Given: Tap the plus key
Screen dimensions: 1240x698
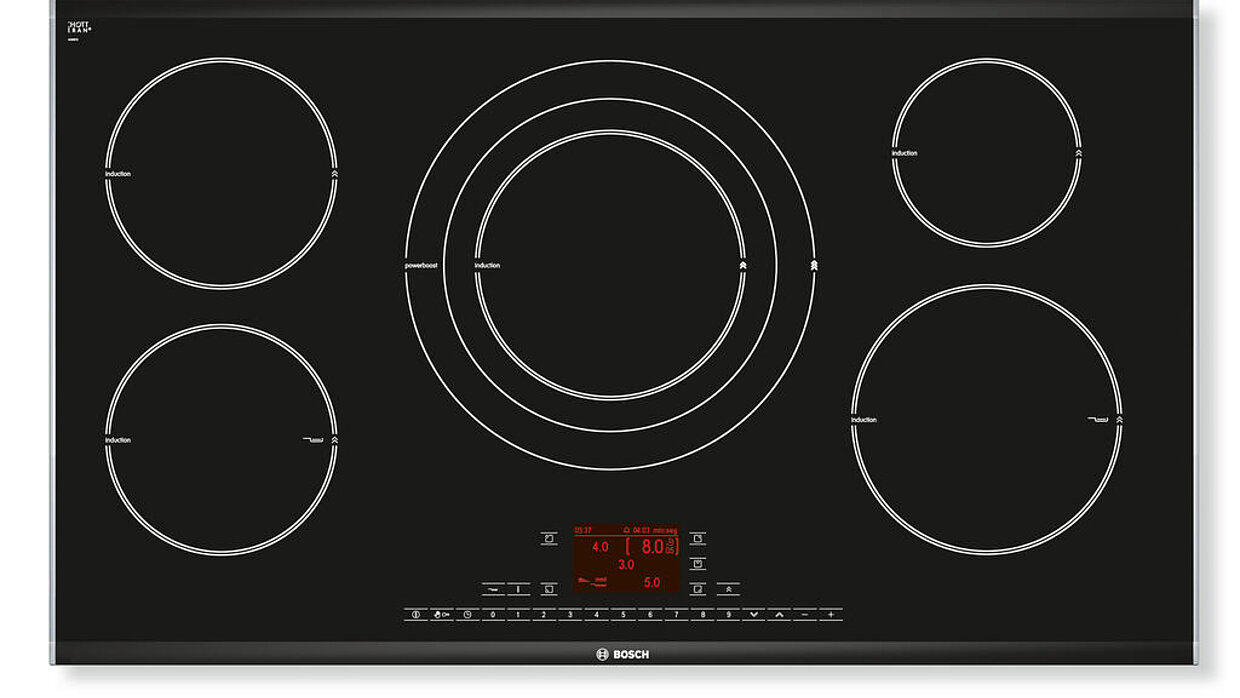Looking at the screenshot, I should (830, 614).
